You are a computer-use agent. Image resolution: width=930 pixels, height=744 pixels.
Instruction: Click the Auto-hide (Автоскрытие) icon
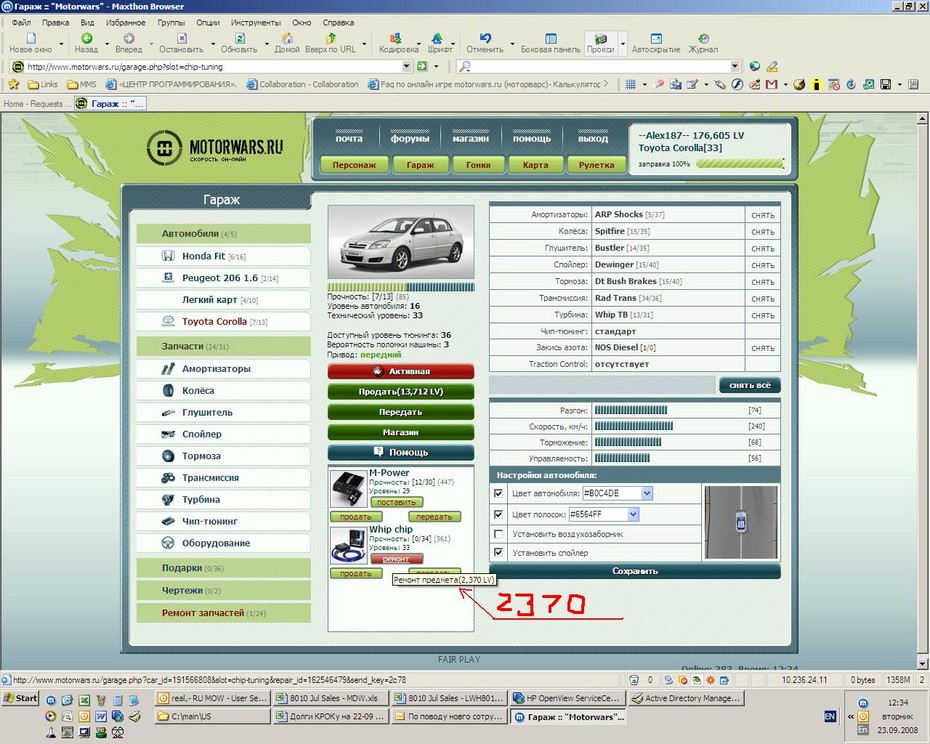(x=656, y=38)
